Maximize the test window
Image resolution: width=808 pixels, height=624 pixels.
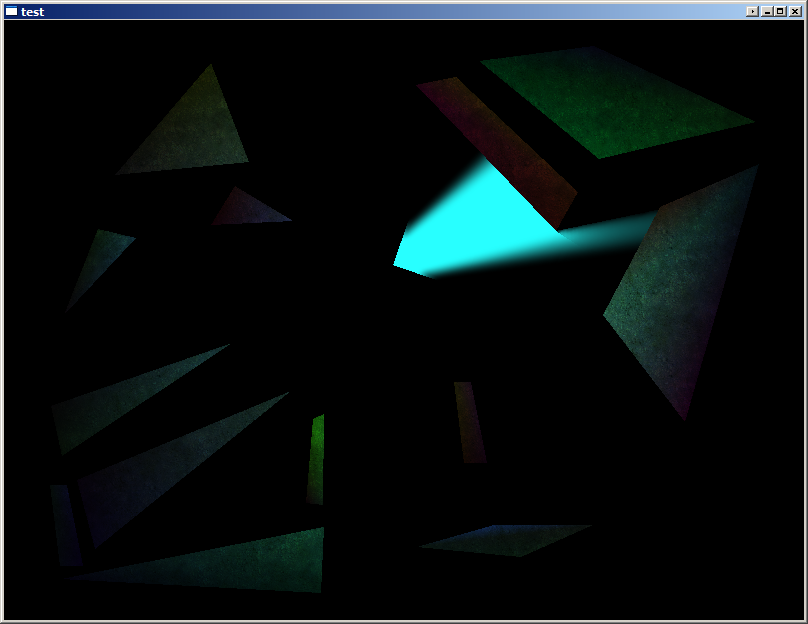pyautogui.click(x=780, y=12)
